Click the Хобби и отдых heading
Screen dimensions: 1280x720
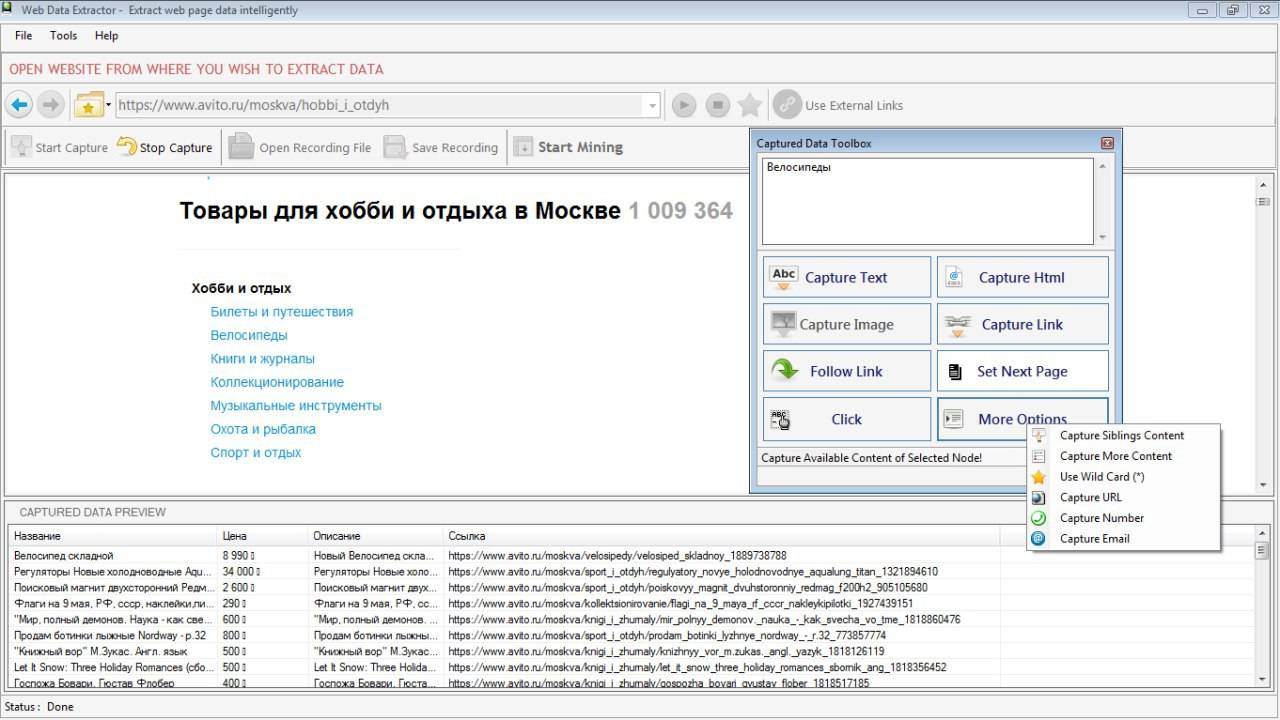241,288
